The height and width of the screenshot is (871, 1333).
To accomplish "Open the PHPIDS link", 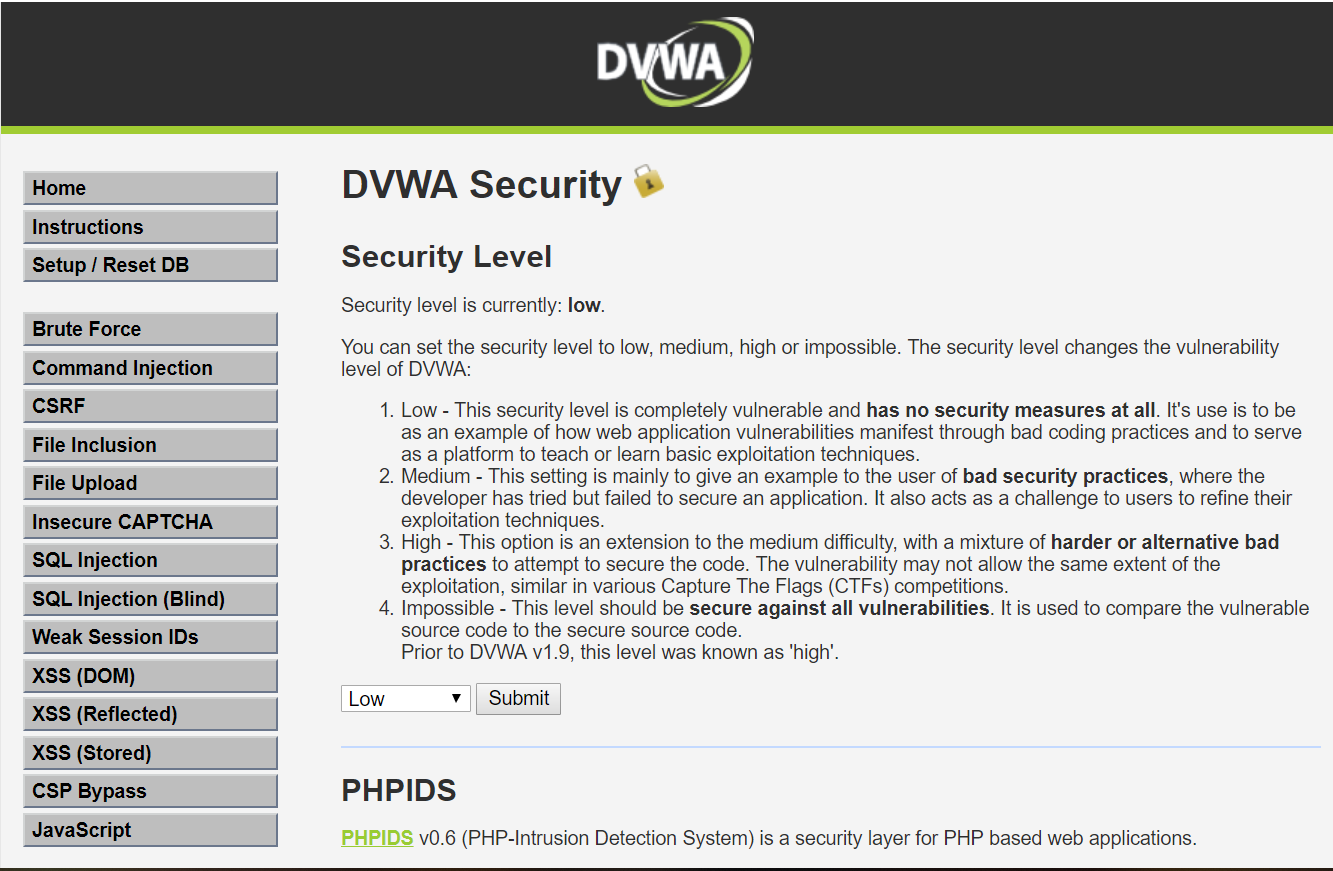I will click(376, 837).
